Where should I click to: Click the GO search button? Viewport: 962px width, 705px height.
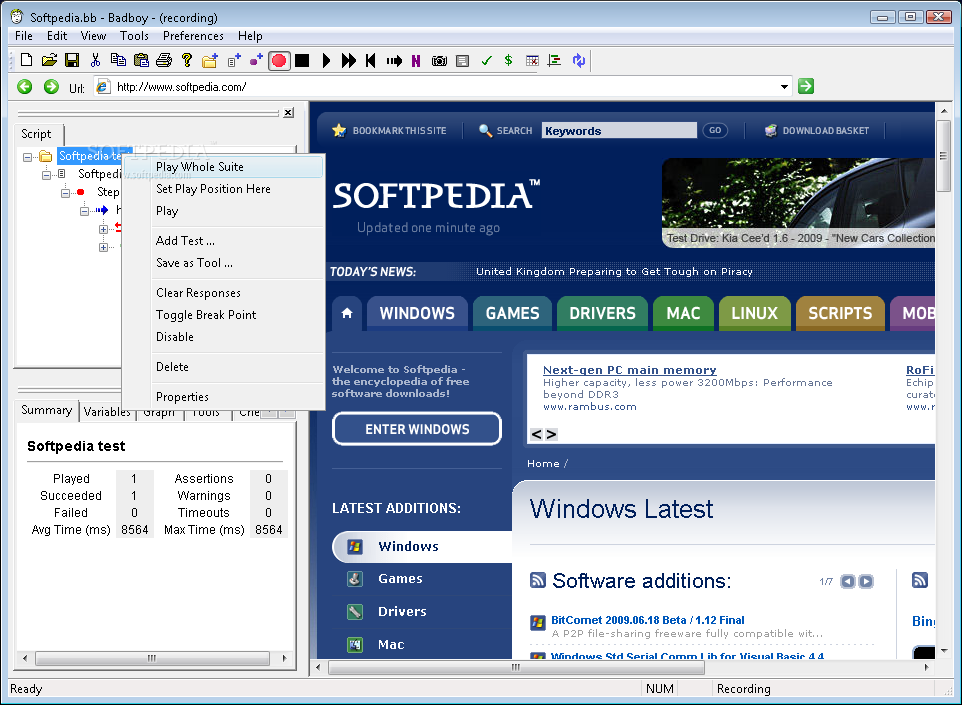tap(715, 130)
